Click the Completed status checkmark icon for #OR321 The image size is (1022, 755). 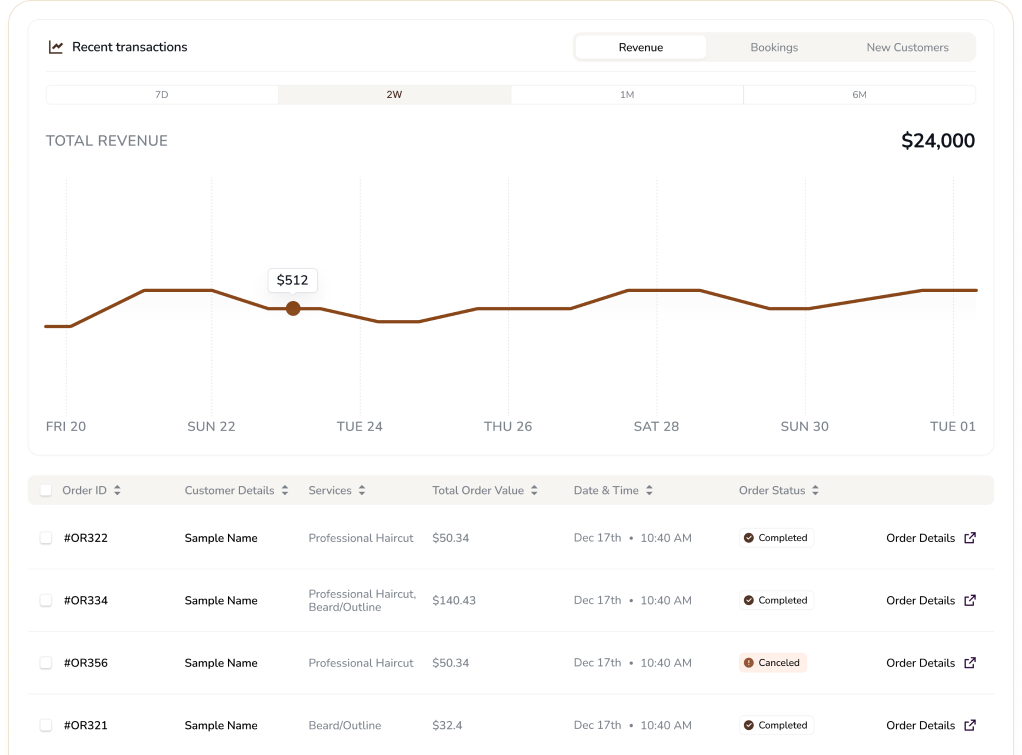click(748, 725)
